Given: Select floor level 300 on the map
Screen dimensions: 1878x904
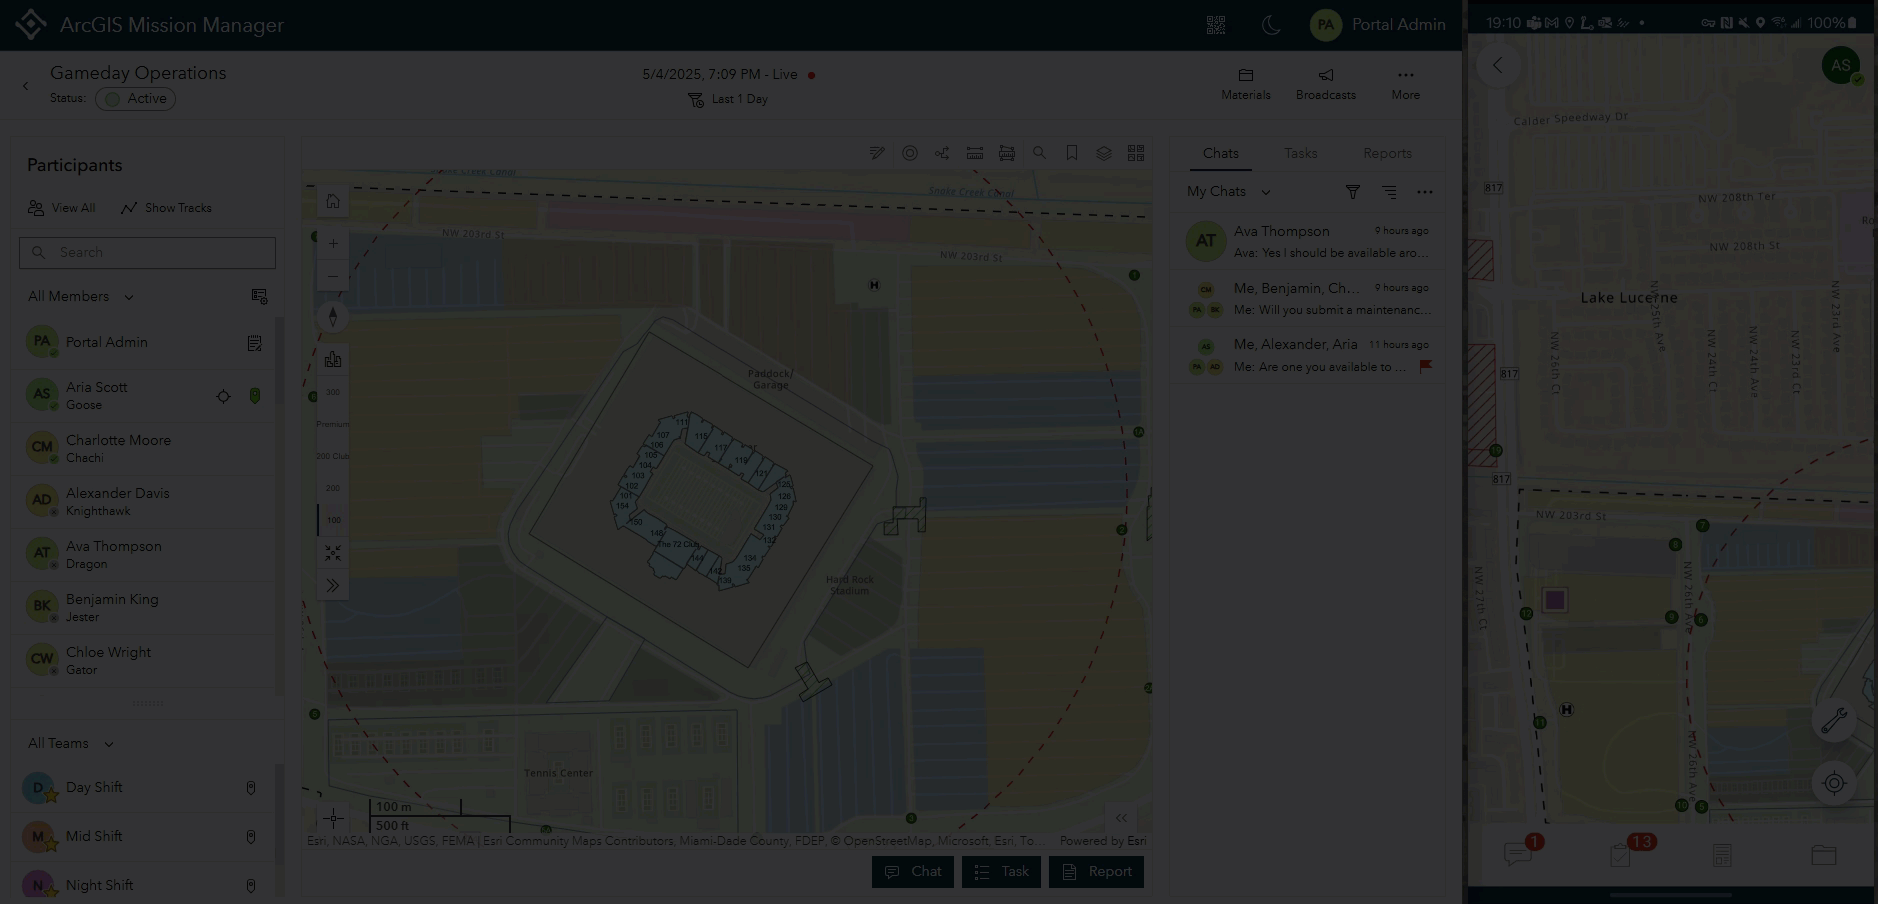Looking at the screenshot, I should (333, 392).
